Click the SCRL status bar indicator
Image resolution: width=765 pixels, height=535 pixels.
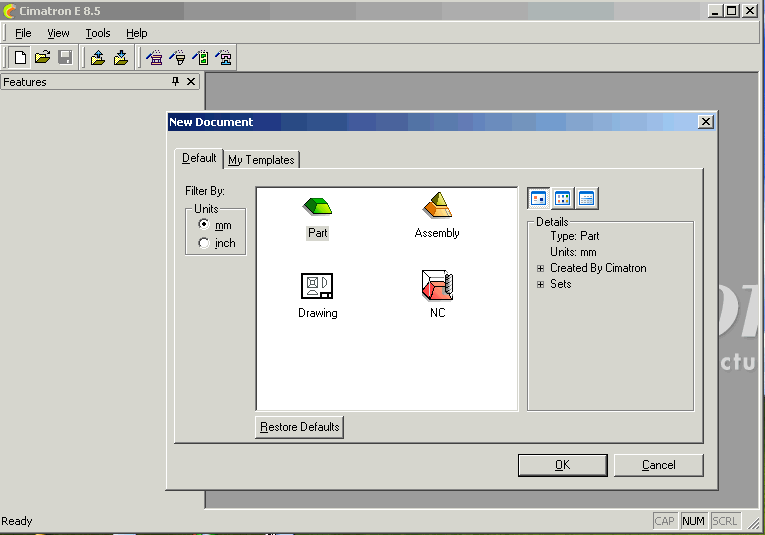[x=725, y=521]
